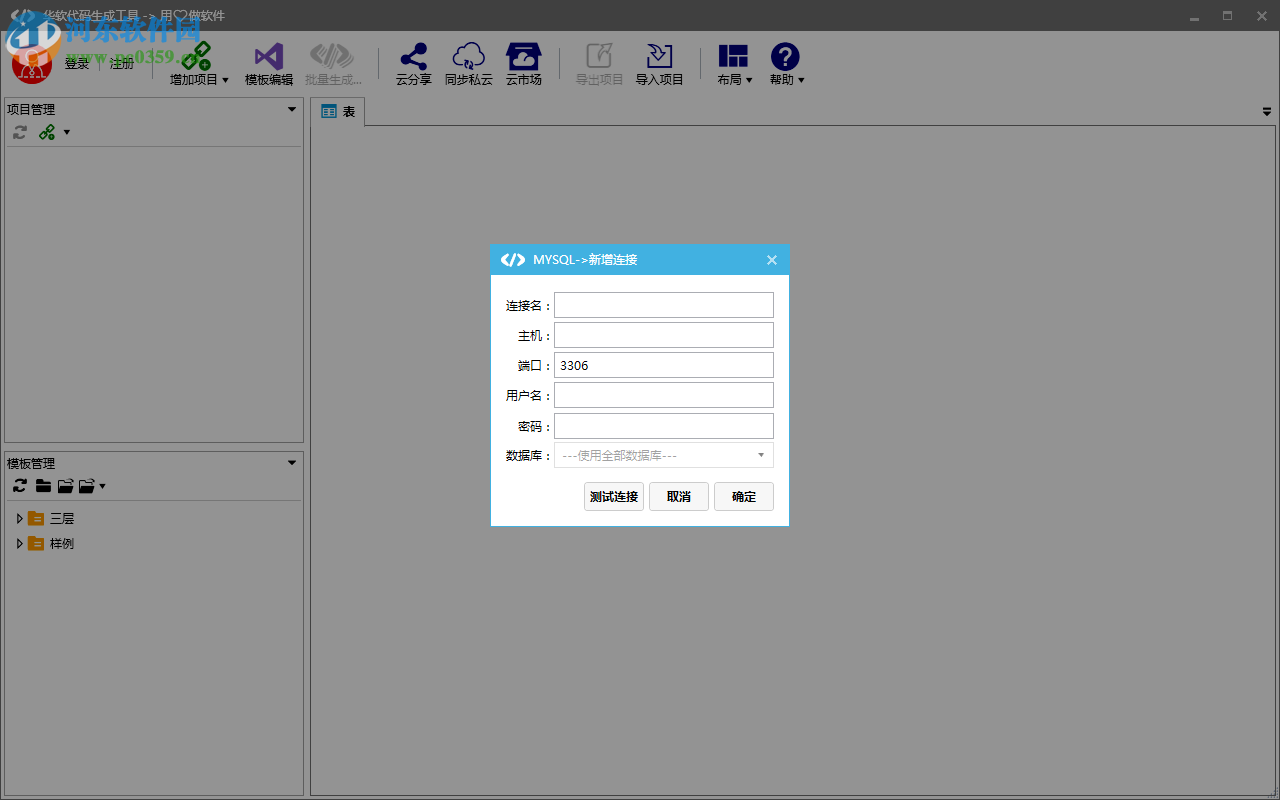Select the 表 tab
The width and height of the screenshot is (1280, 800).
click(x=338, y=112)
